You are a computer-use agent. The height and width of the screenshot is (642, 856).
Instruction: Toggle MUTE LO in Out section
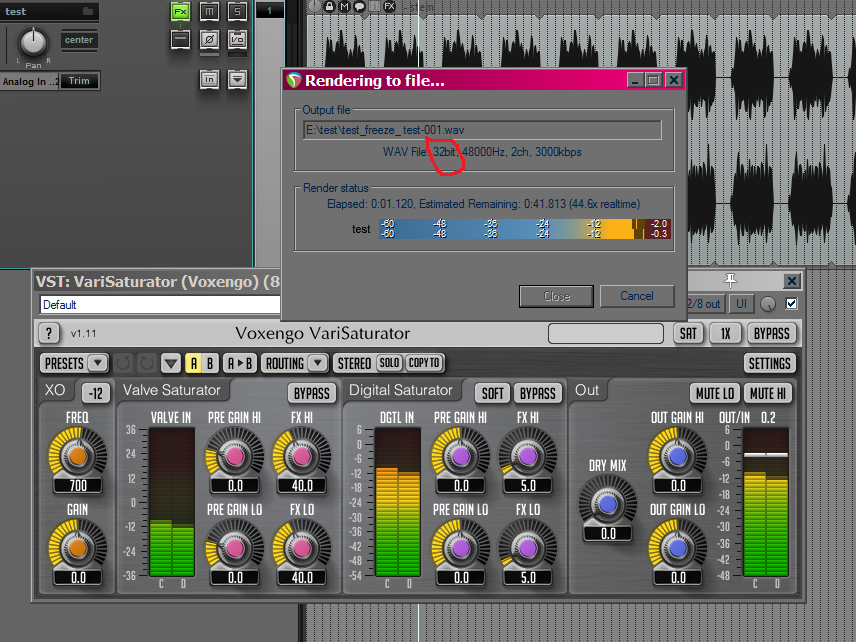(x=715, y=393)
